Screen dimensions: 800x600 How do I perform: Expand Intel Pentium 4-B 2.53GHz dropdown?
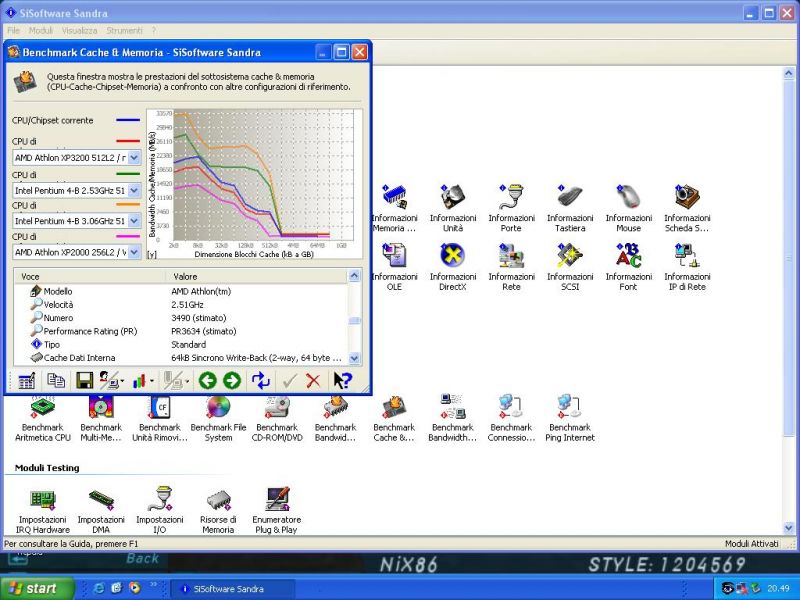click(134, 190)
